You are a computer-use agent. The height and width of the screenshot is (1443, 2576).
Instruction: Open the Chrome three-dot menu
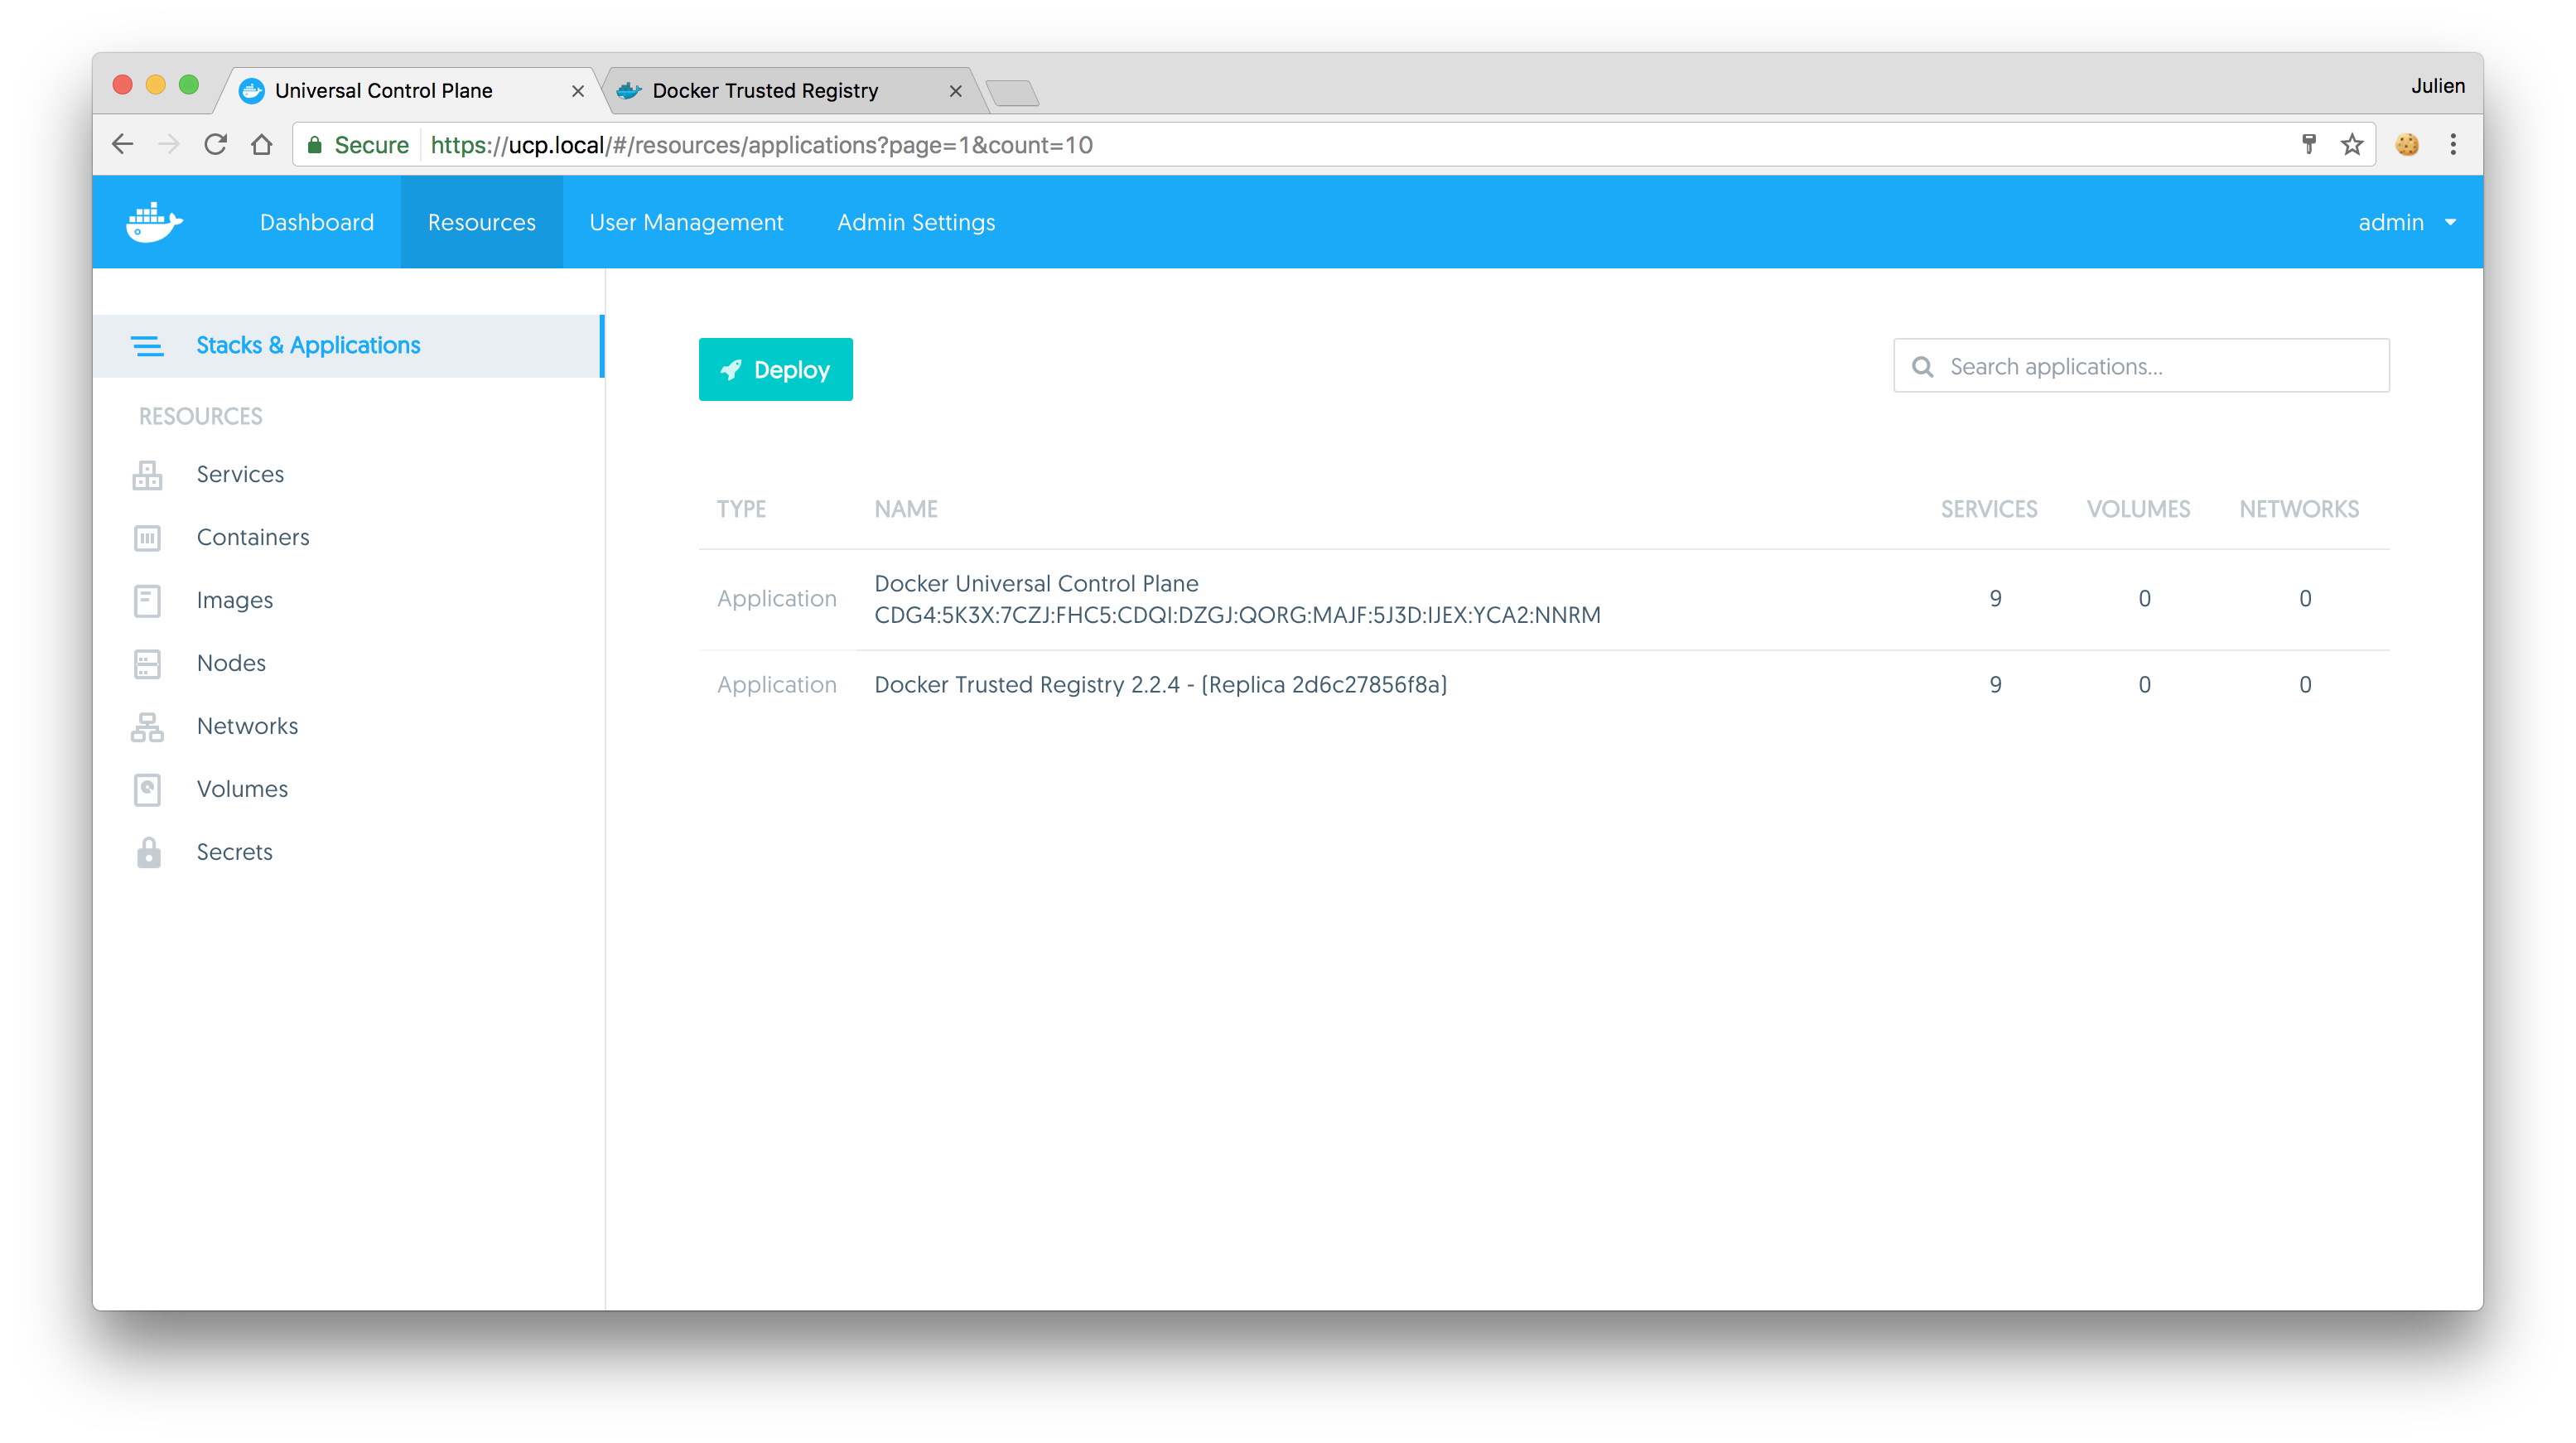click(x=2453, y=144)
